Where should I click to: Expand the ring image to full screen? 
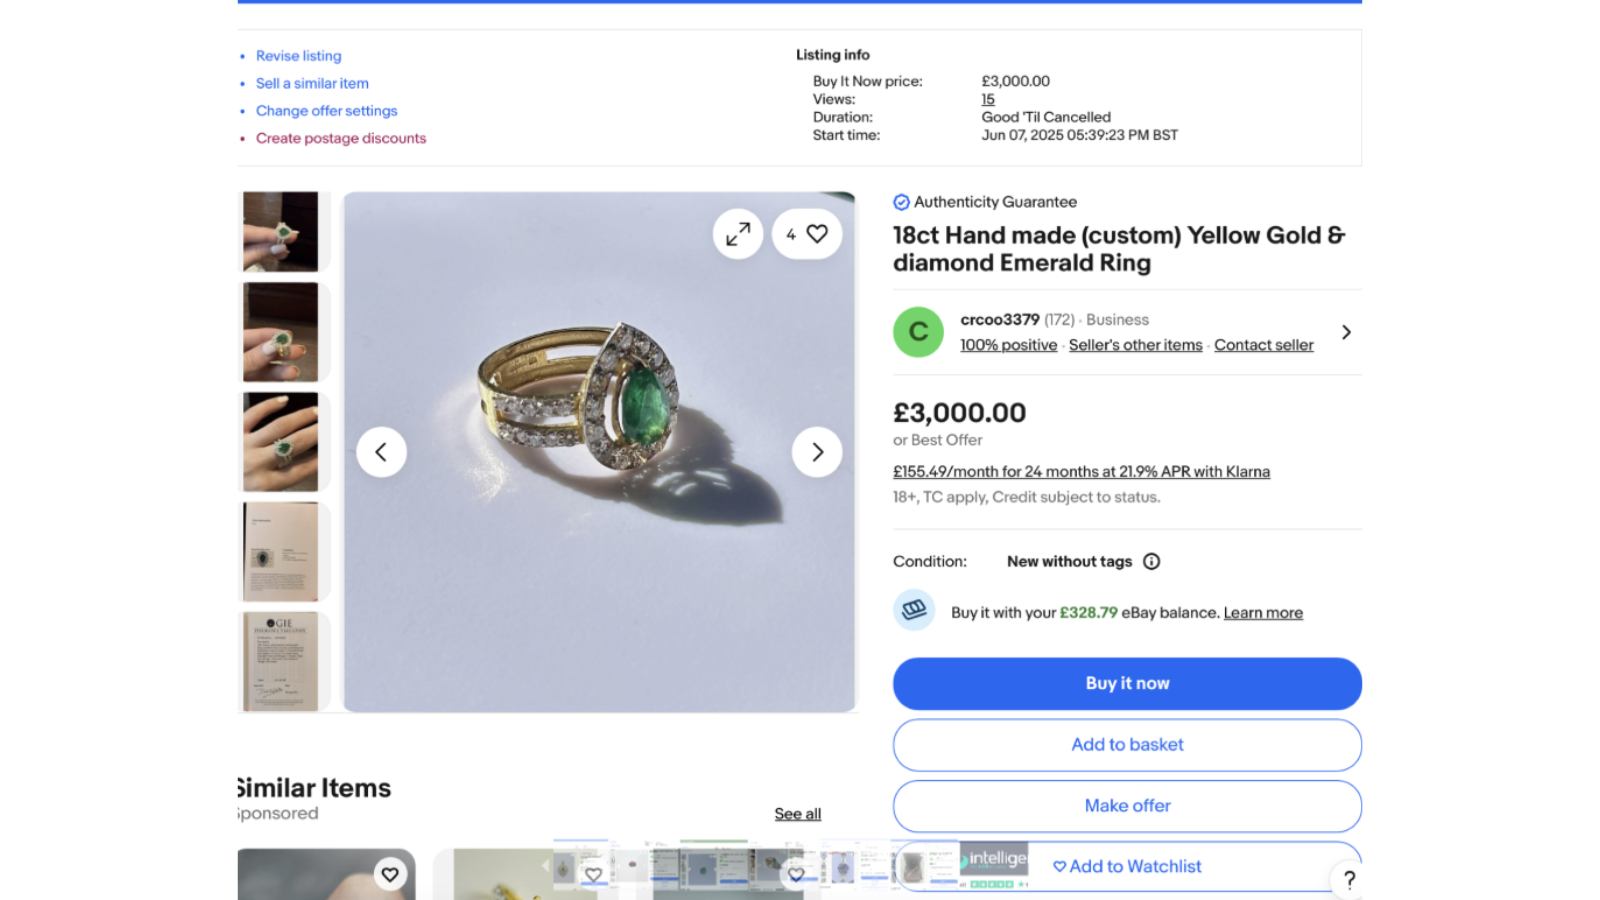[738, 234]
